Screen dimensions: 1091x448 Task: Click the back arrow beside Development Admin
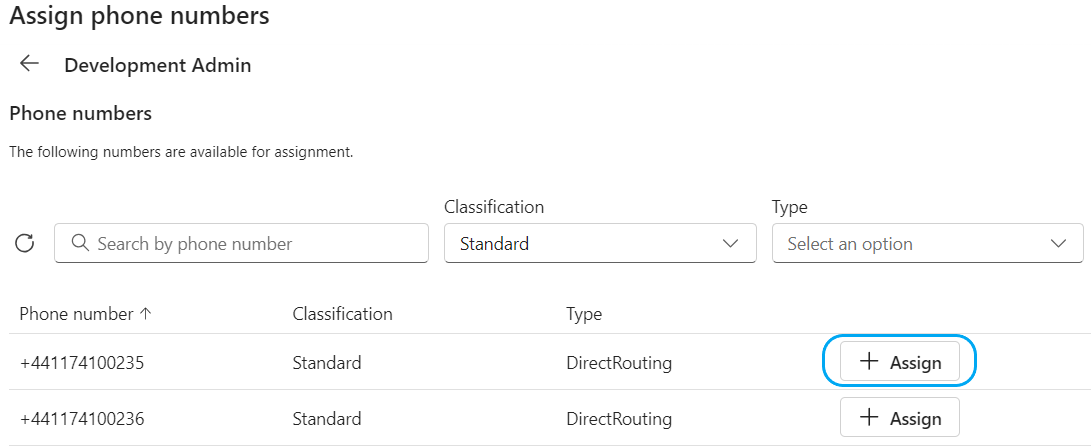pos(29,64)
